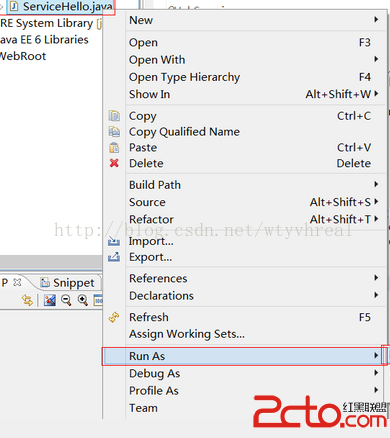Click the Ctrl+V shortcut text
Viewport: 390px width, 438px height.
point(354,147)
